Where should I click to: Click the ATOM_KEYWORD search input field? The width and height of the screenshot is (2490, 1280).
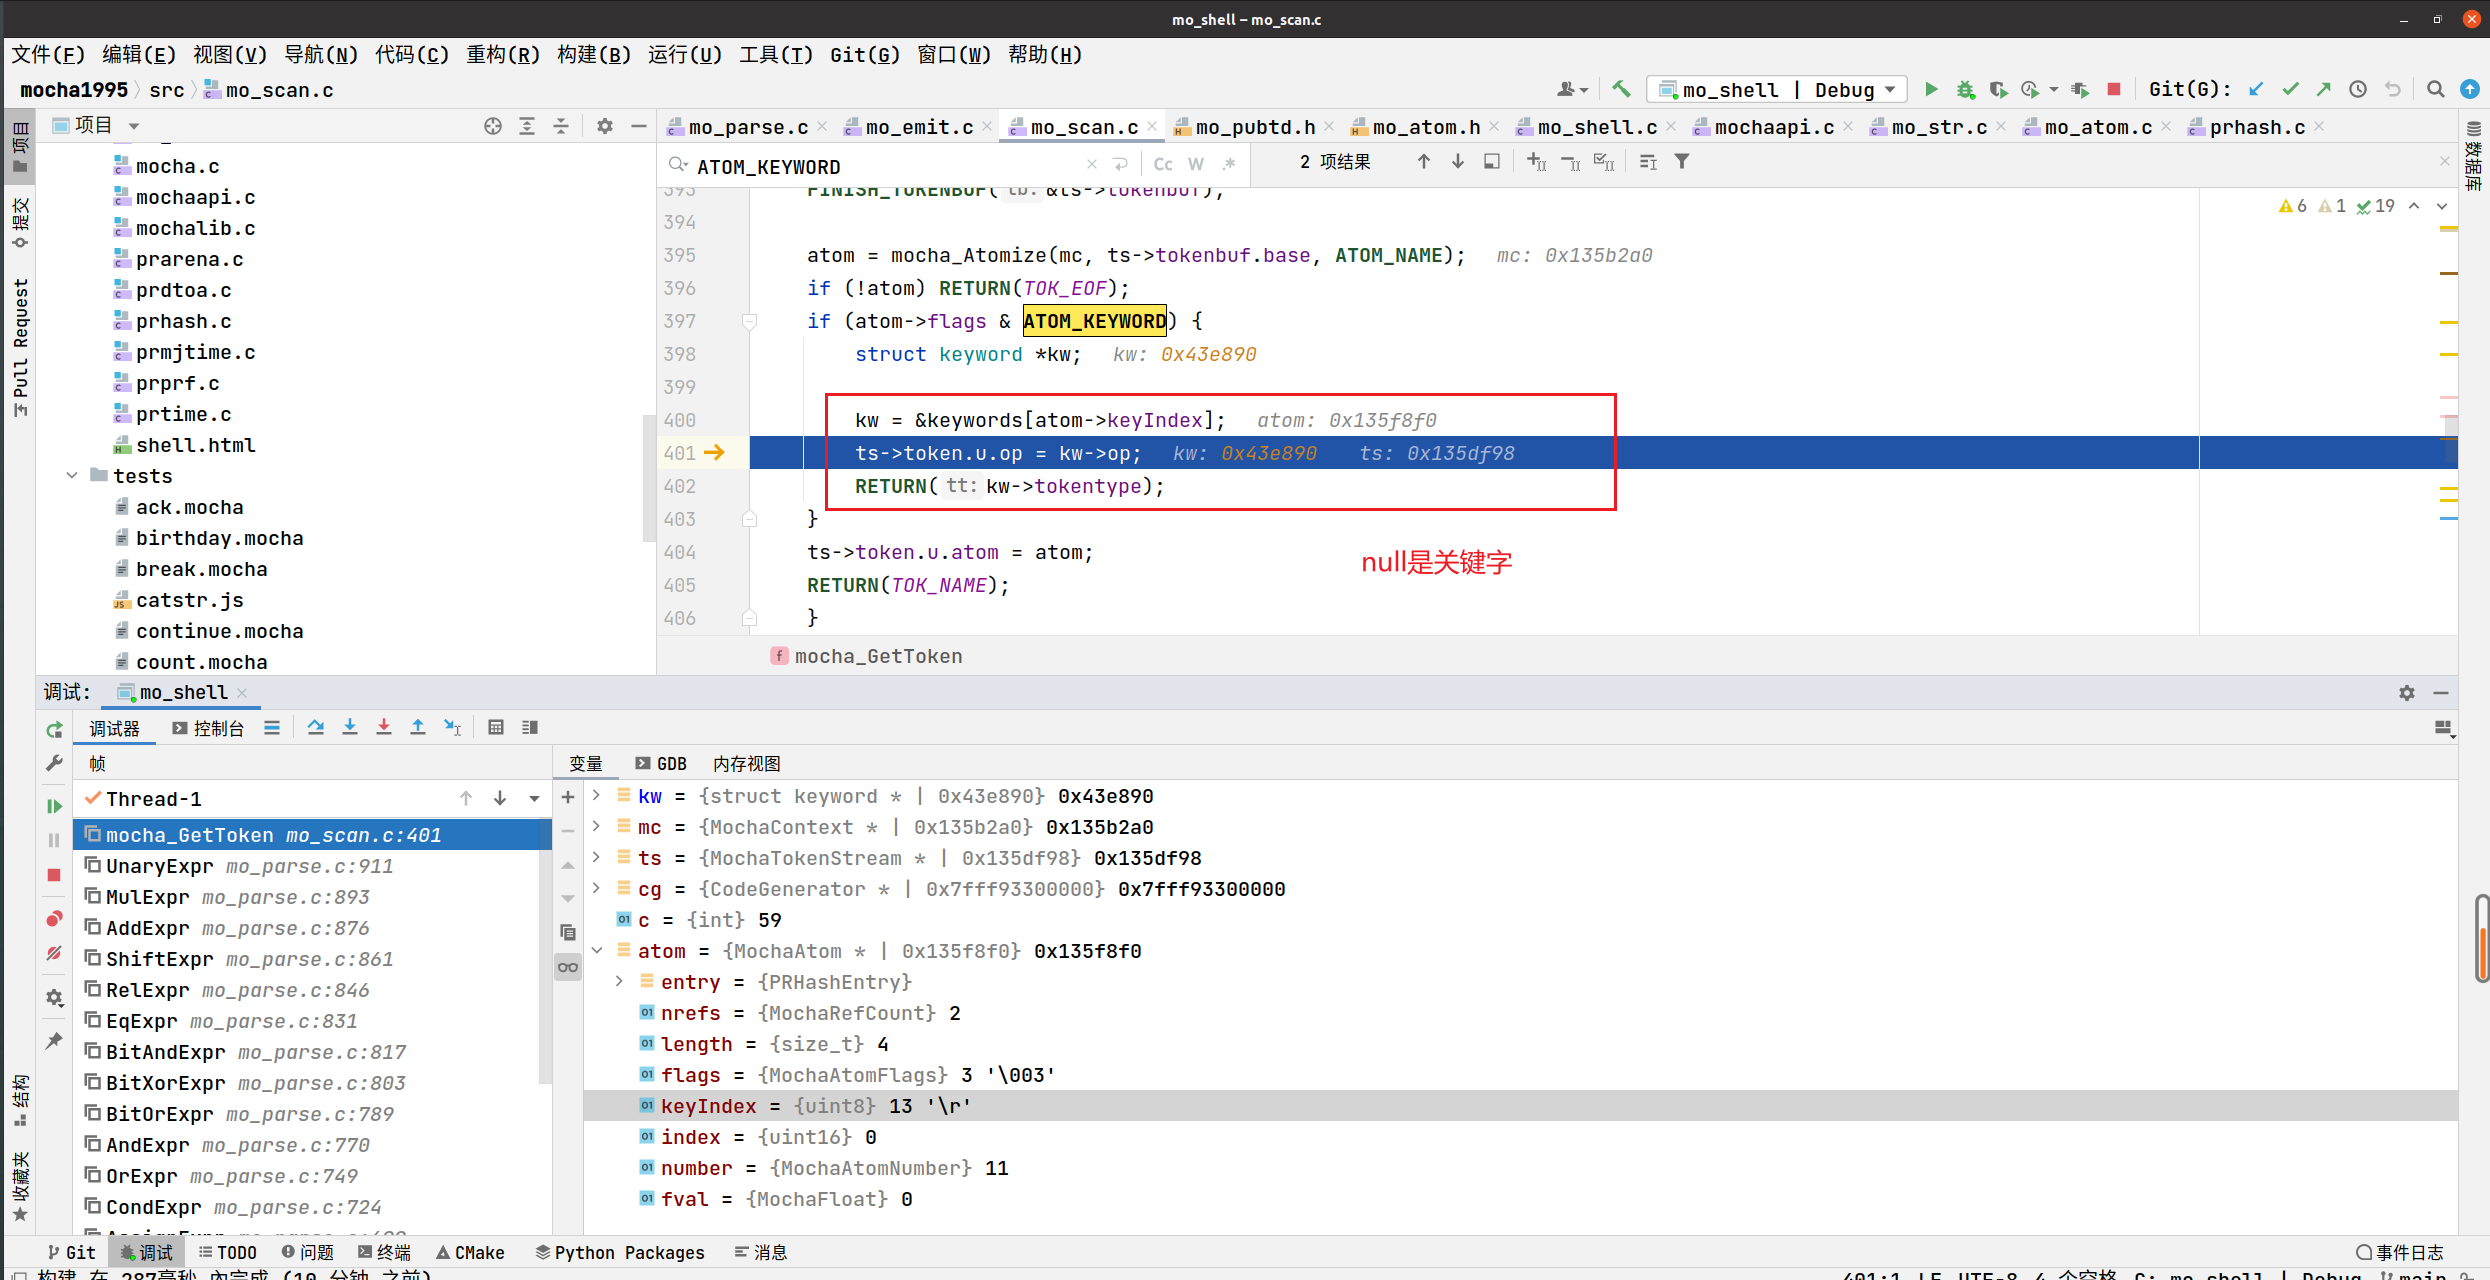pyautogui.click(x=888, y=166)
